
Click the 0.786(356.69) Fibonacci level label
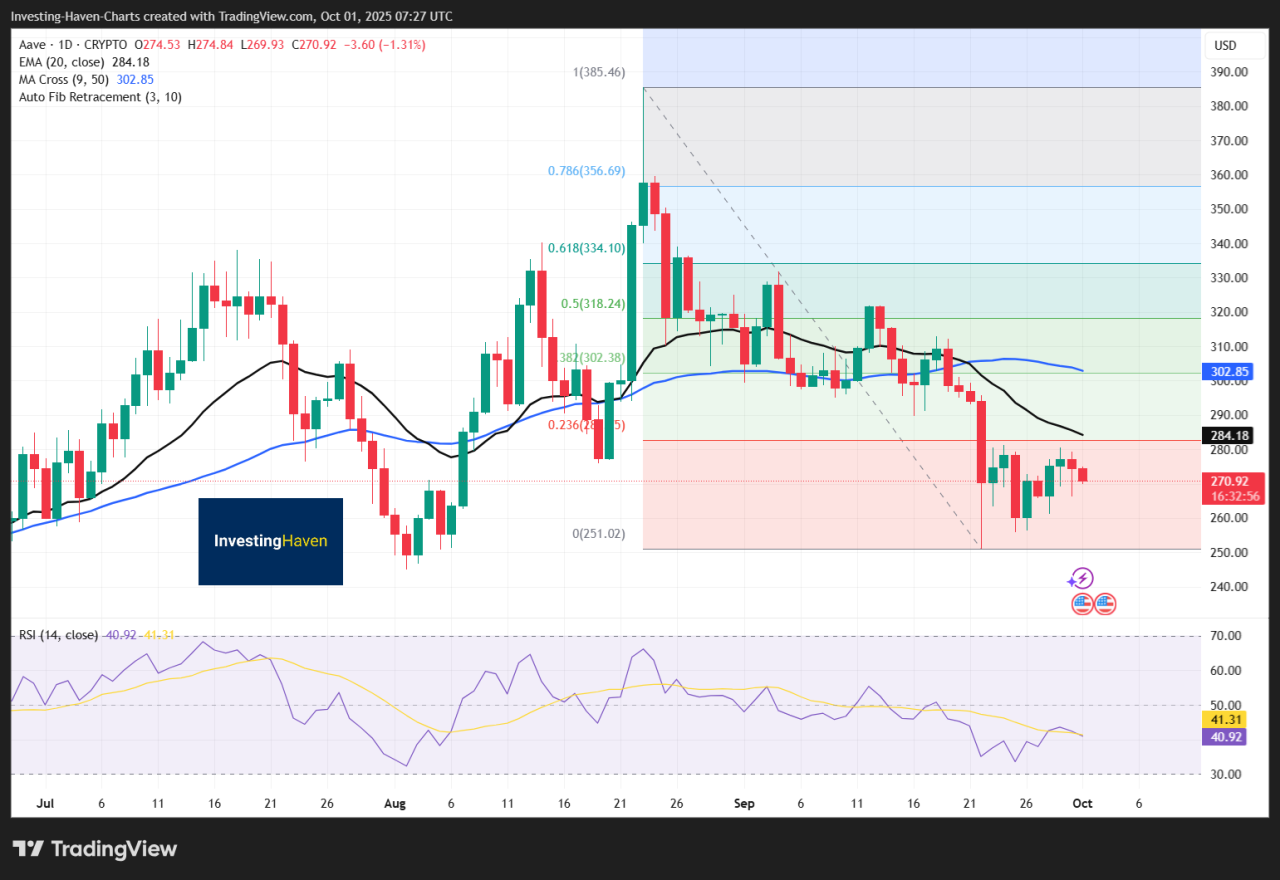pos(586,171)
